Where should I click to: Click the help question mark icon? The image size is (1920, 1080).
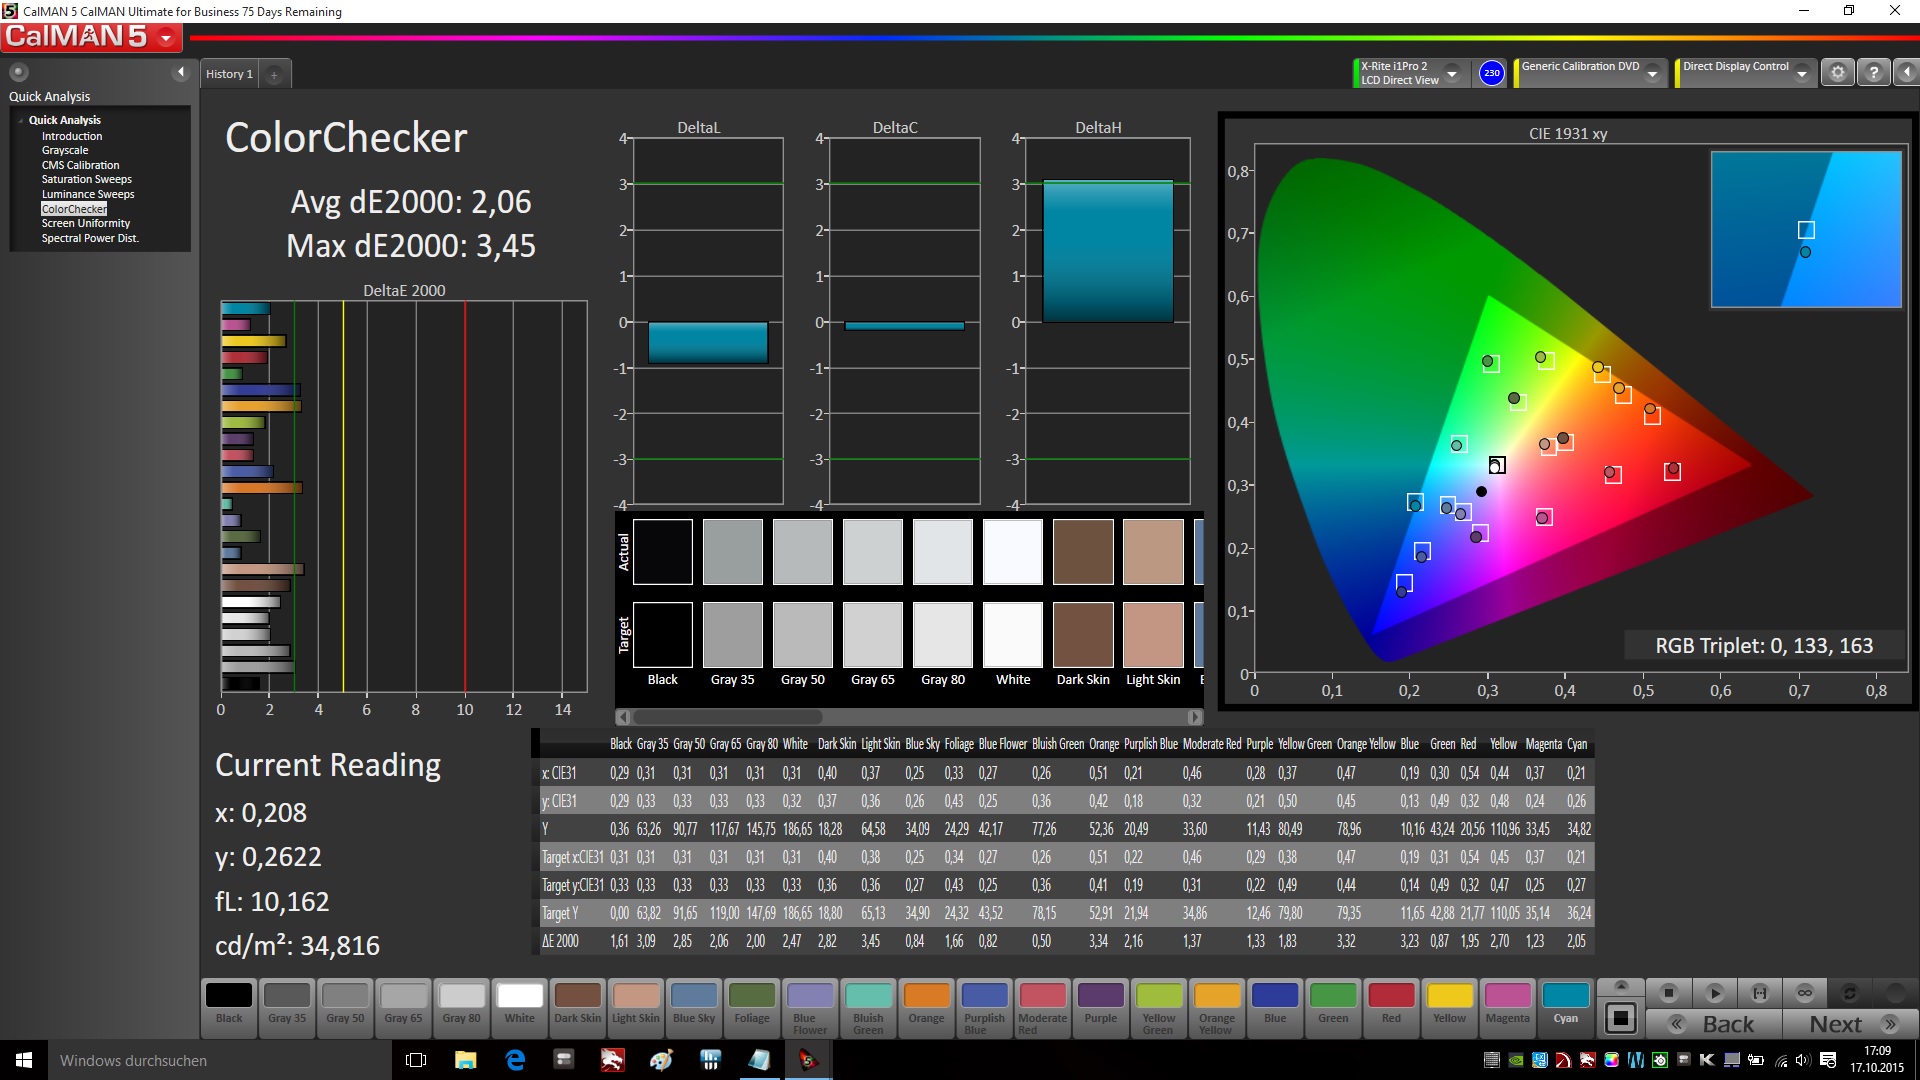(x=1873, y=73)
